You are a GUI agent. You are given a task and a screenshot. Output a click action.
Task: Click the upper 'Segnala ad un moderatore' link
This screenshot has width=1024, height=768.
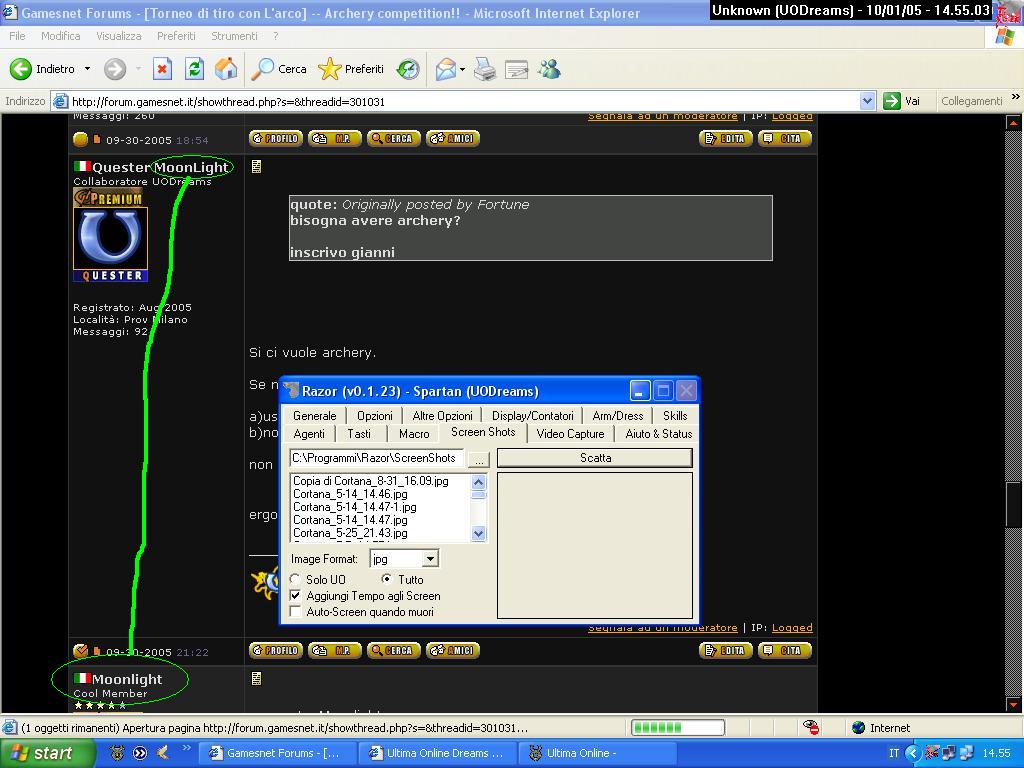pos(663,117)
